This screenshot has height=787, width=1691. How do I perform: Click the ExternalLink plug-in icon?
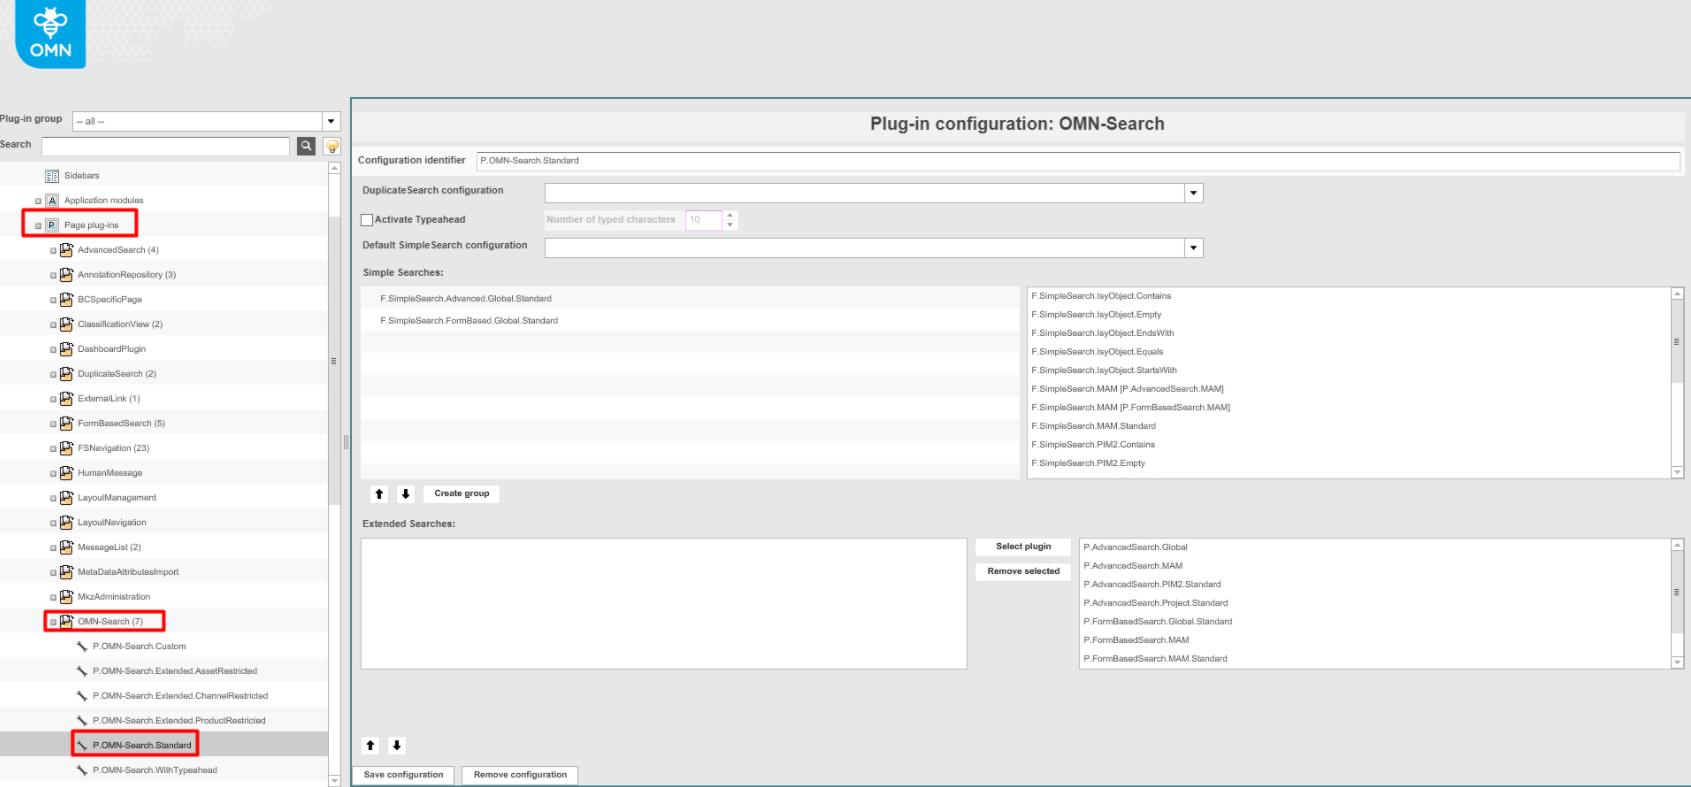tap(66, 398)
